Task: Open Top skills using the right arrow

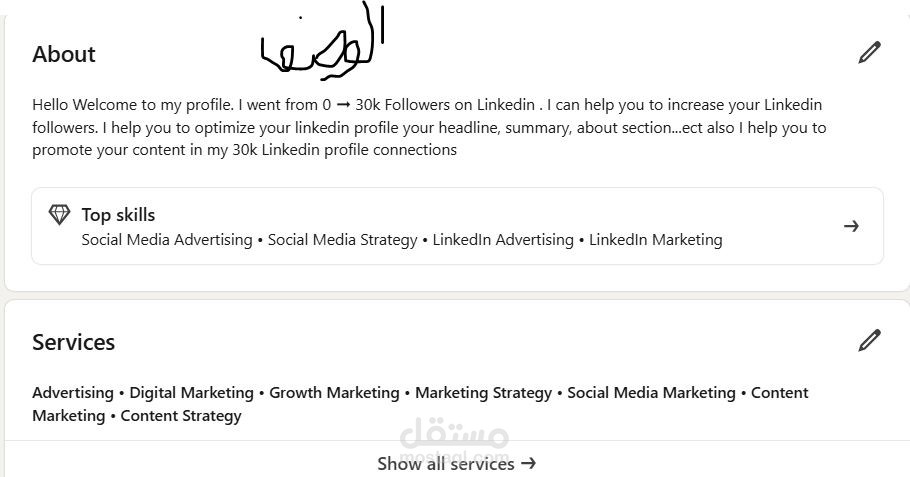Action: (851, 226)
